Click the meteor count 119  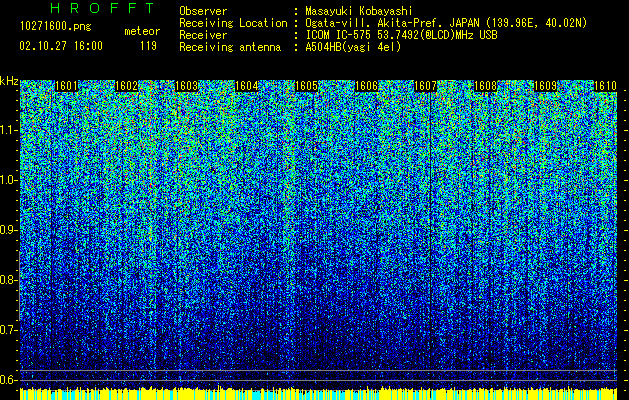[148, 46]
